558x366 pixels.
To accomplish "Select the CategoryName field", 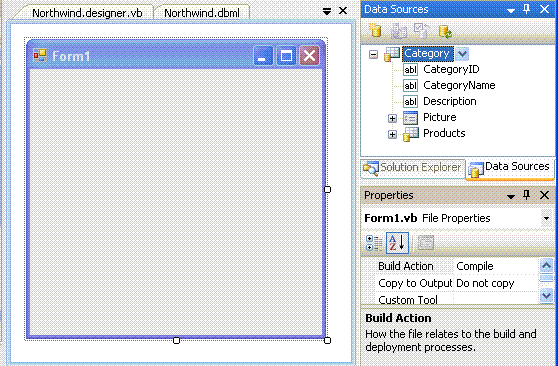I will tap(459, 85).
